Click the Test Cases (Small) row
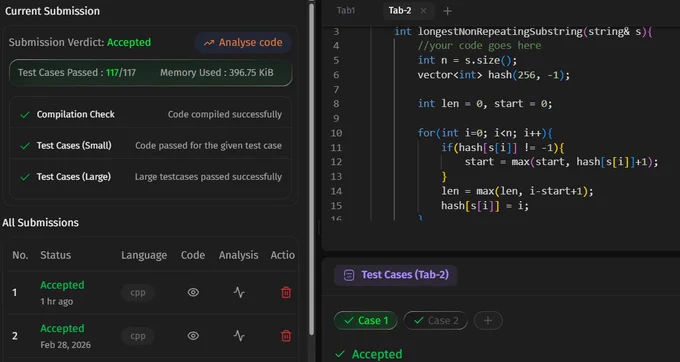The height and width of the screenshot is (362, 680). 150,146
